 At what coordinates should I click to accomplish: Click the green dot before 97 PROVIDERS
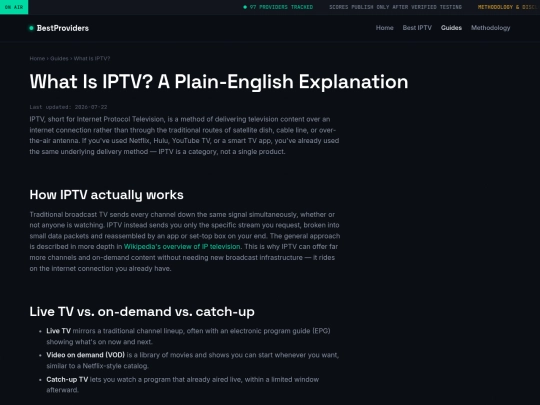click(245, 7)
